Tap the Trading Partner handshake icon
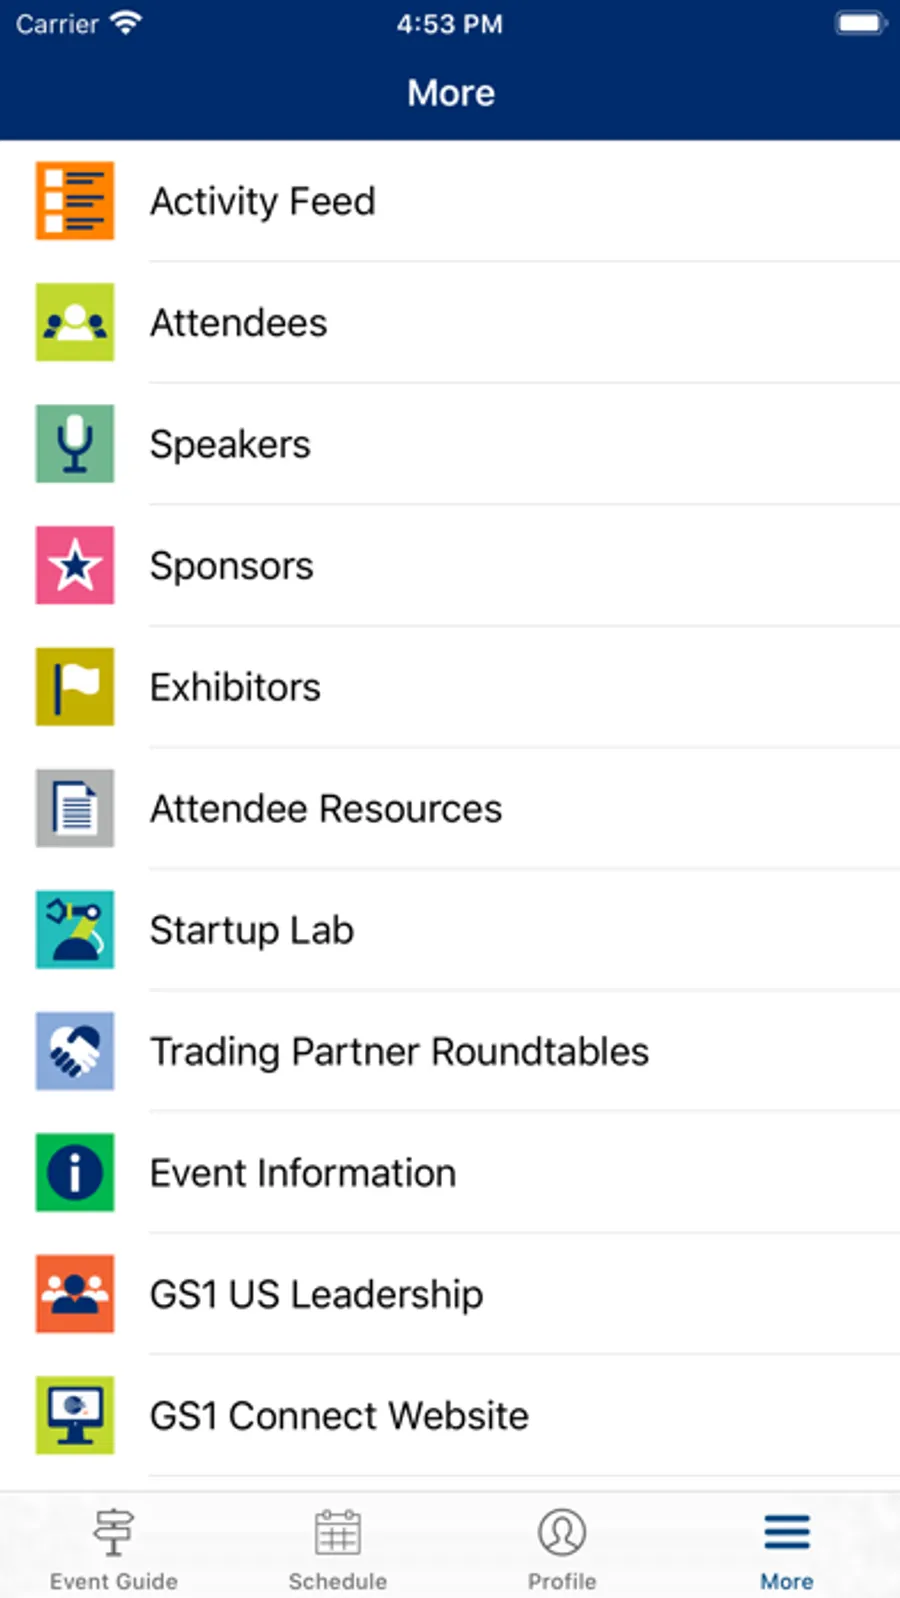The height and width of the screenshot is (1598, 900). coord(75,1051)
